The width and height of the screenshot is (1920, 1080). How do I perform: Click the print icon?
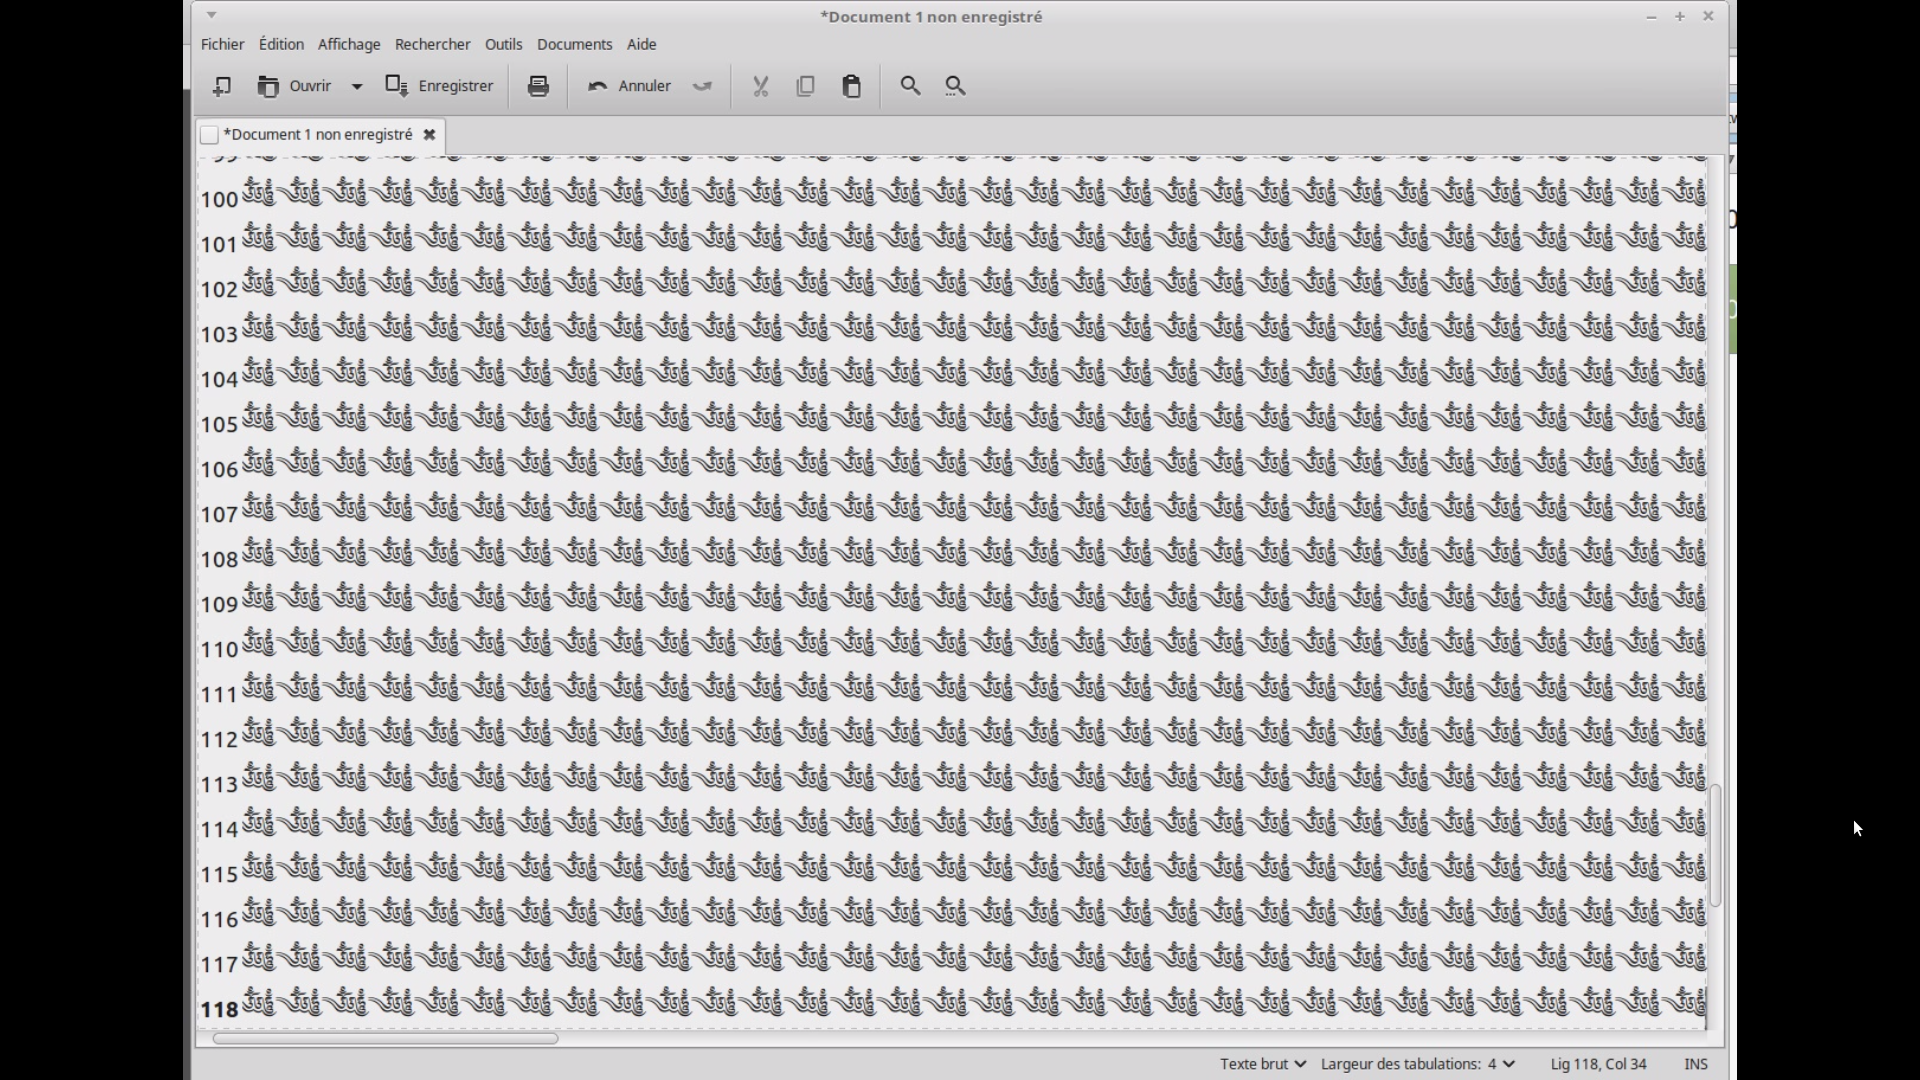[x=538, y=86]
